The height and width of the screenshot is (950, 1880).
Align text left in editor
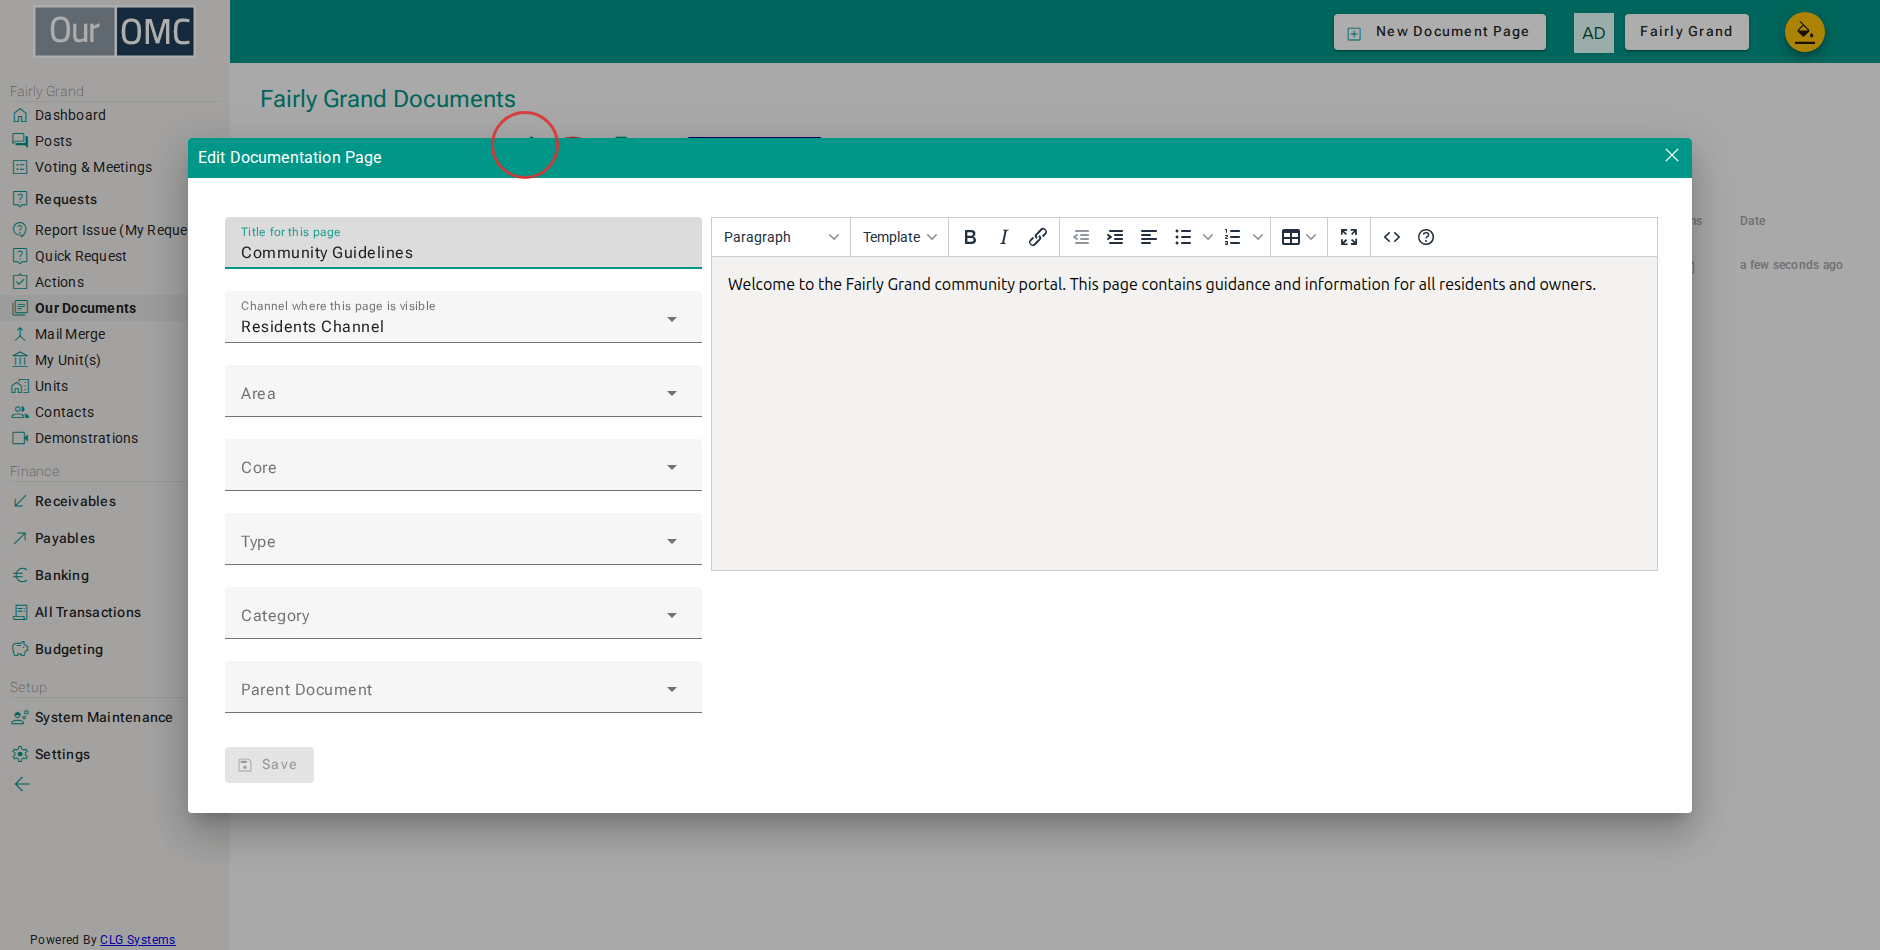(1149, 237)
